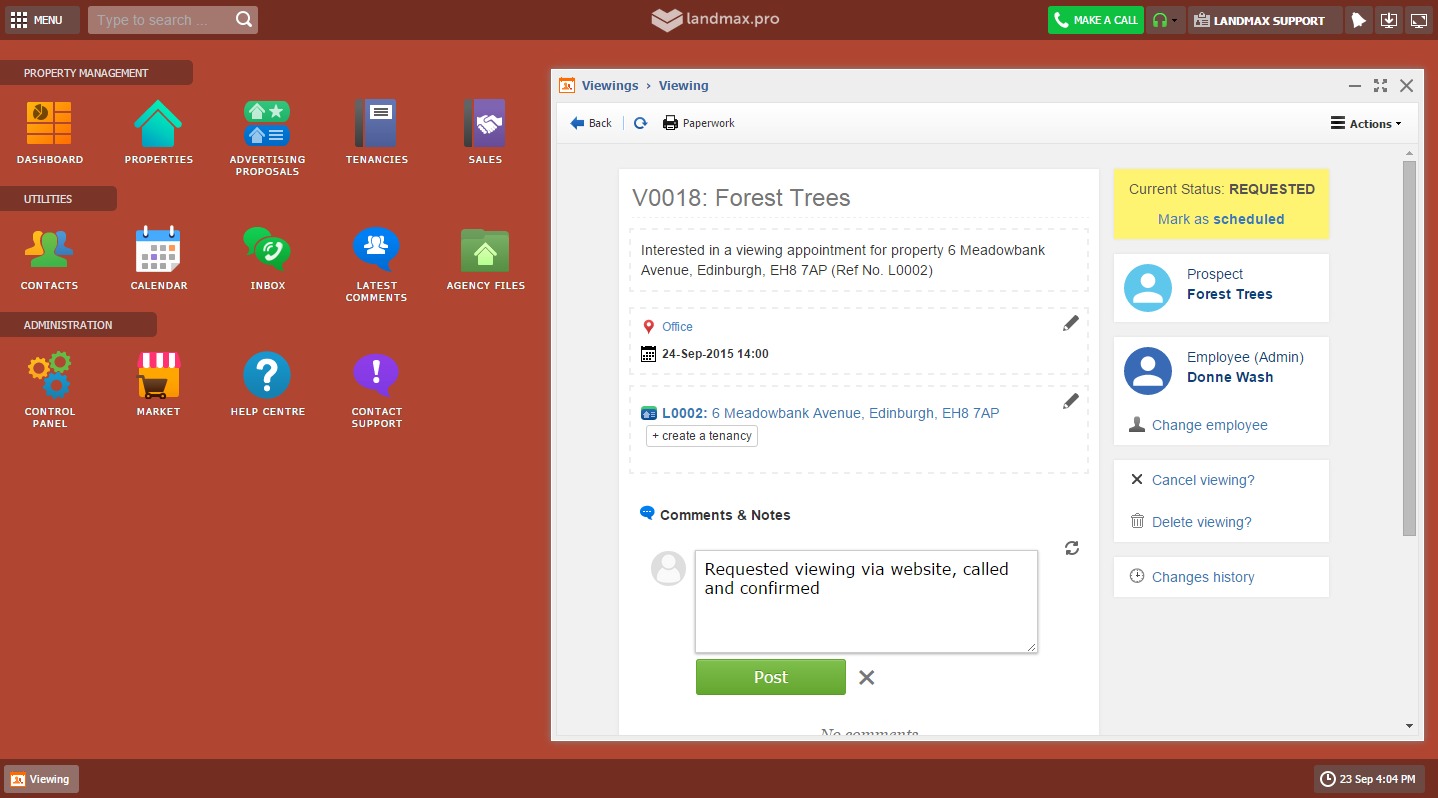Image resolution: width=1438 pixels, height=798 pixels.
Task: Open the Market shop icon
Action: click(158, 376)
